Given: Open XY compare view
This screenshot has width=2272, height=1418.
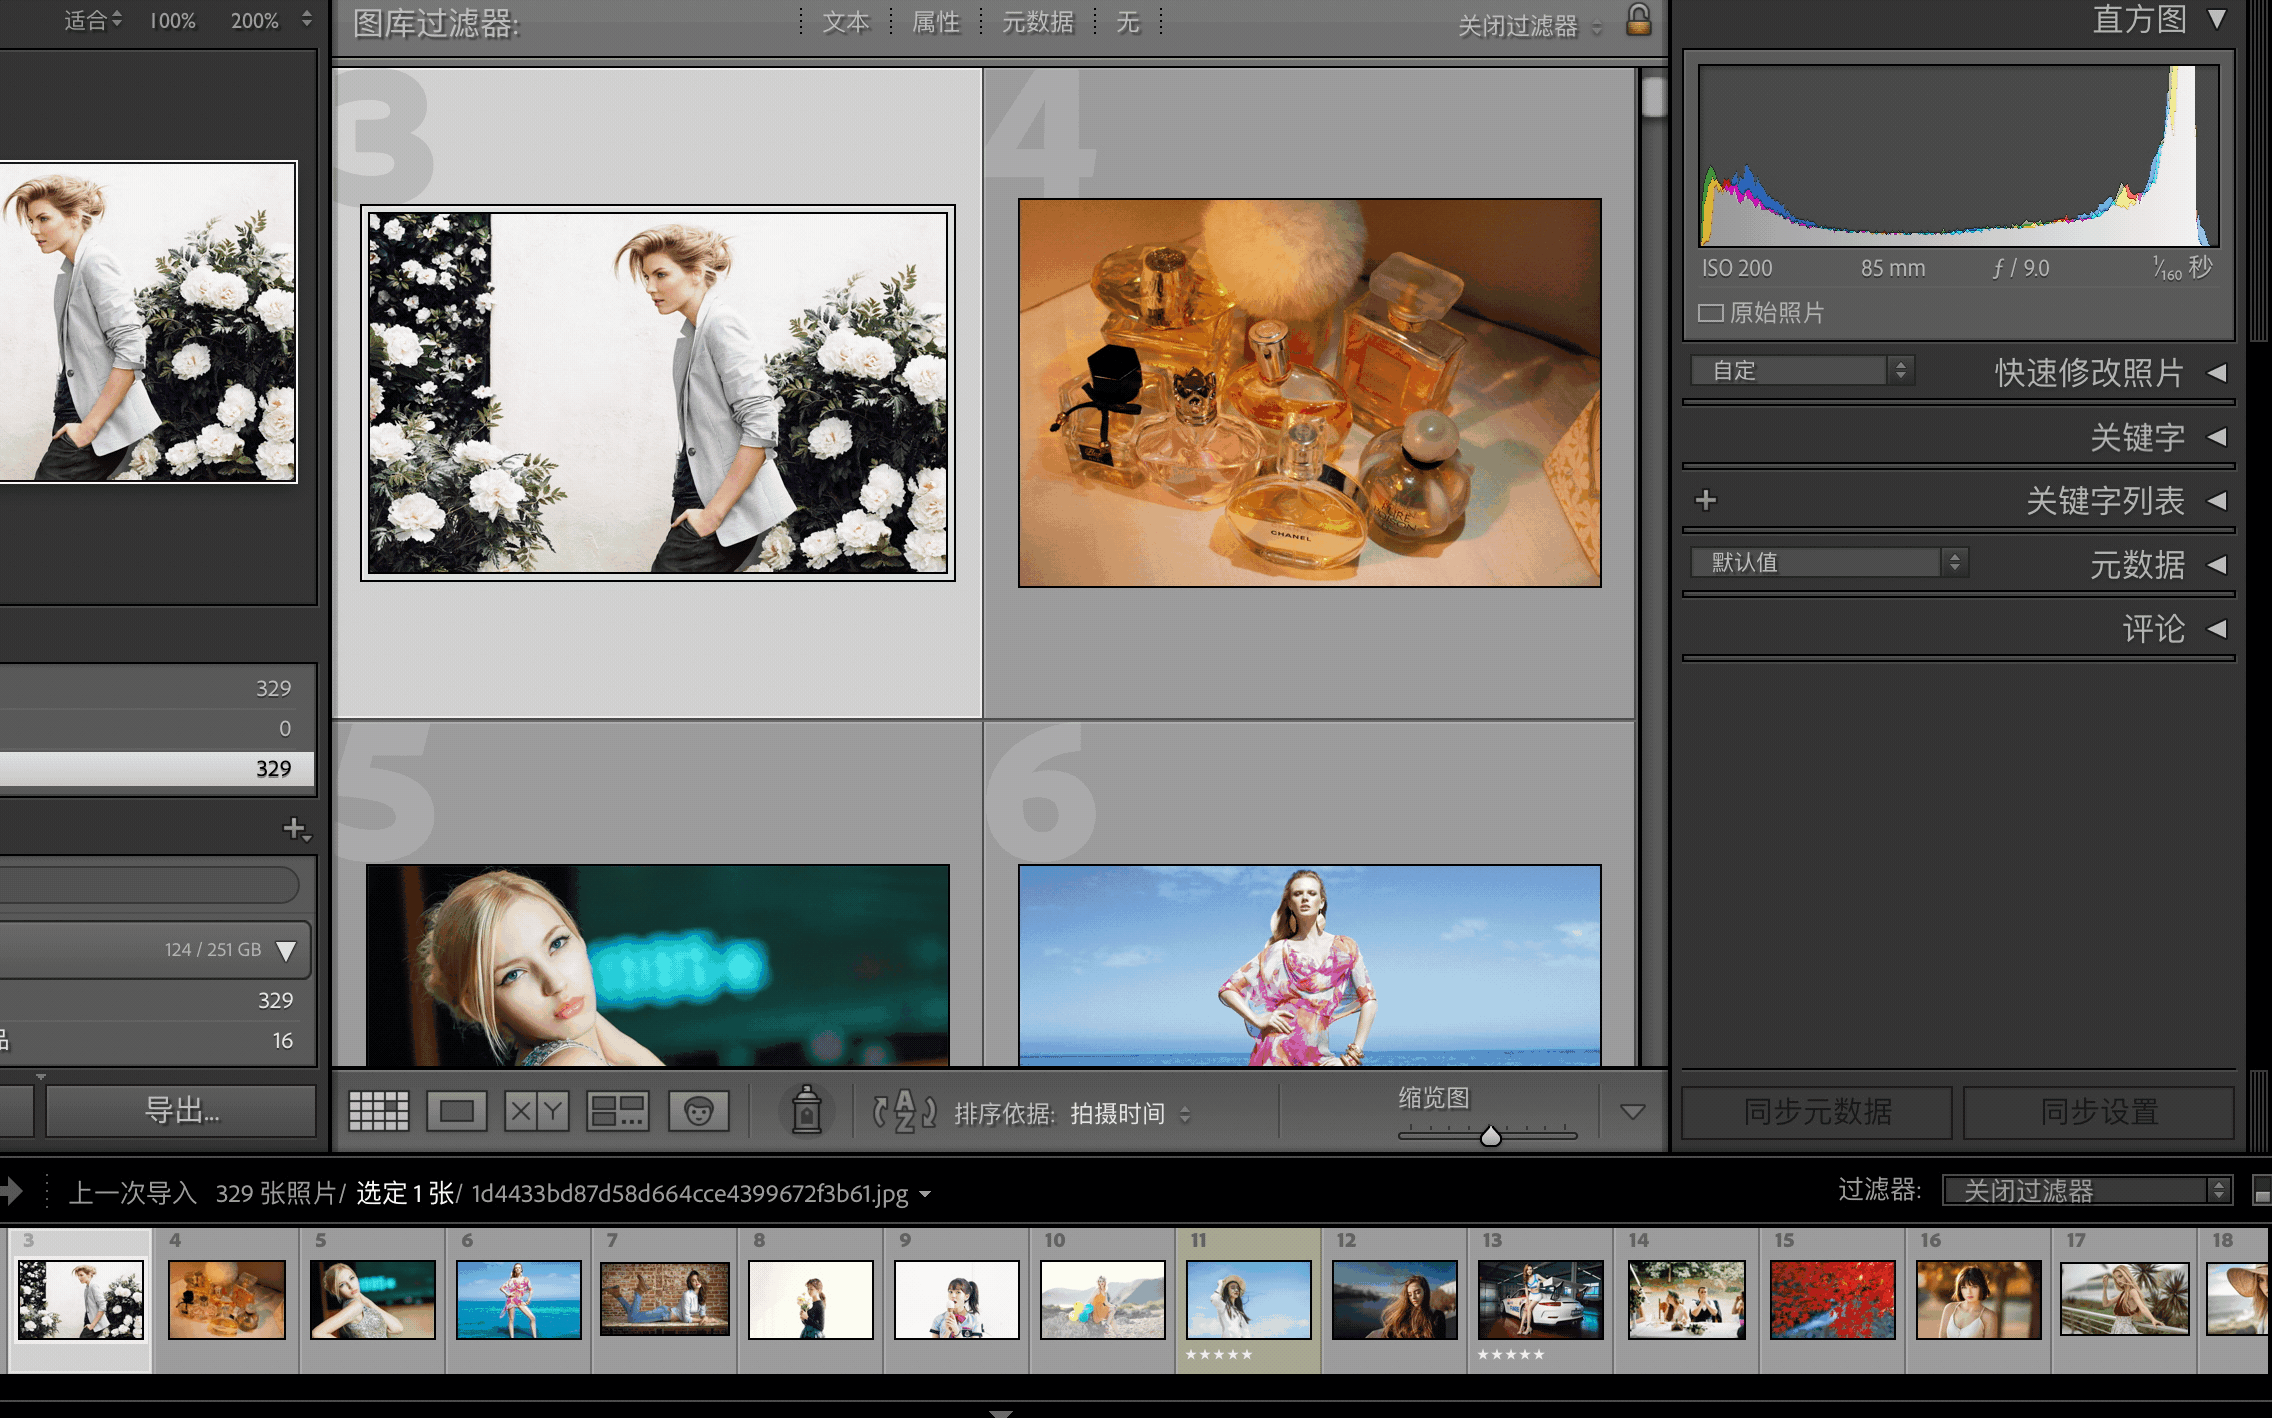Looking at the screenshot, I should point(537,1111).
